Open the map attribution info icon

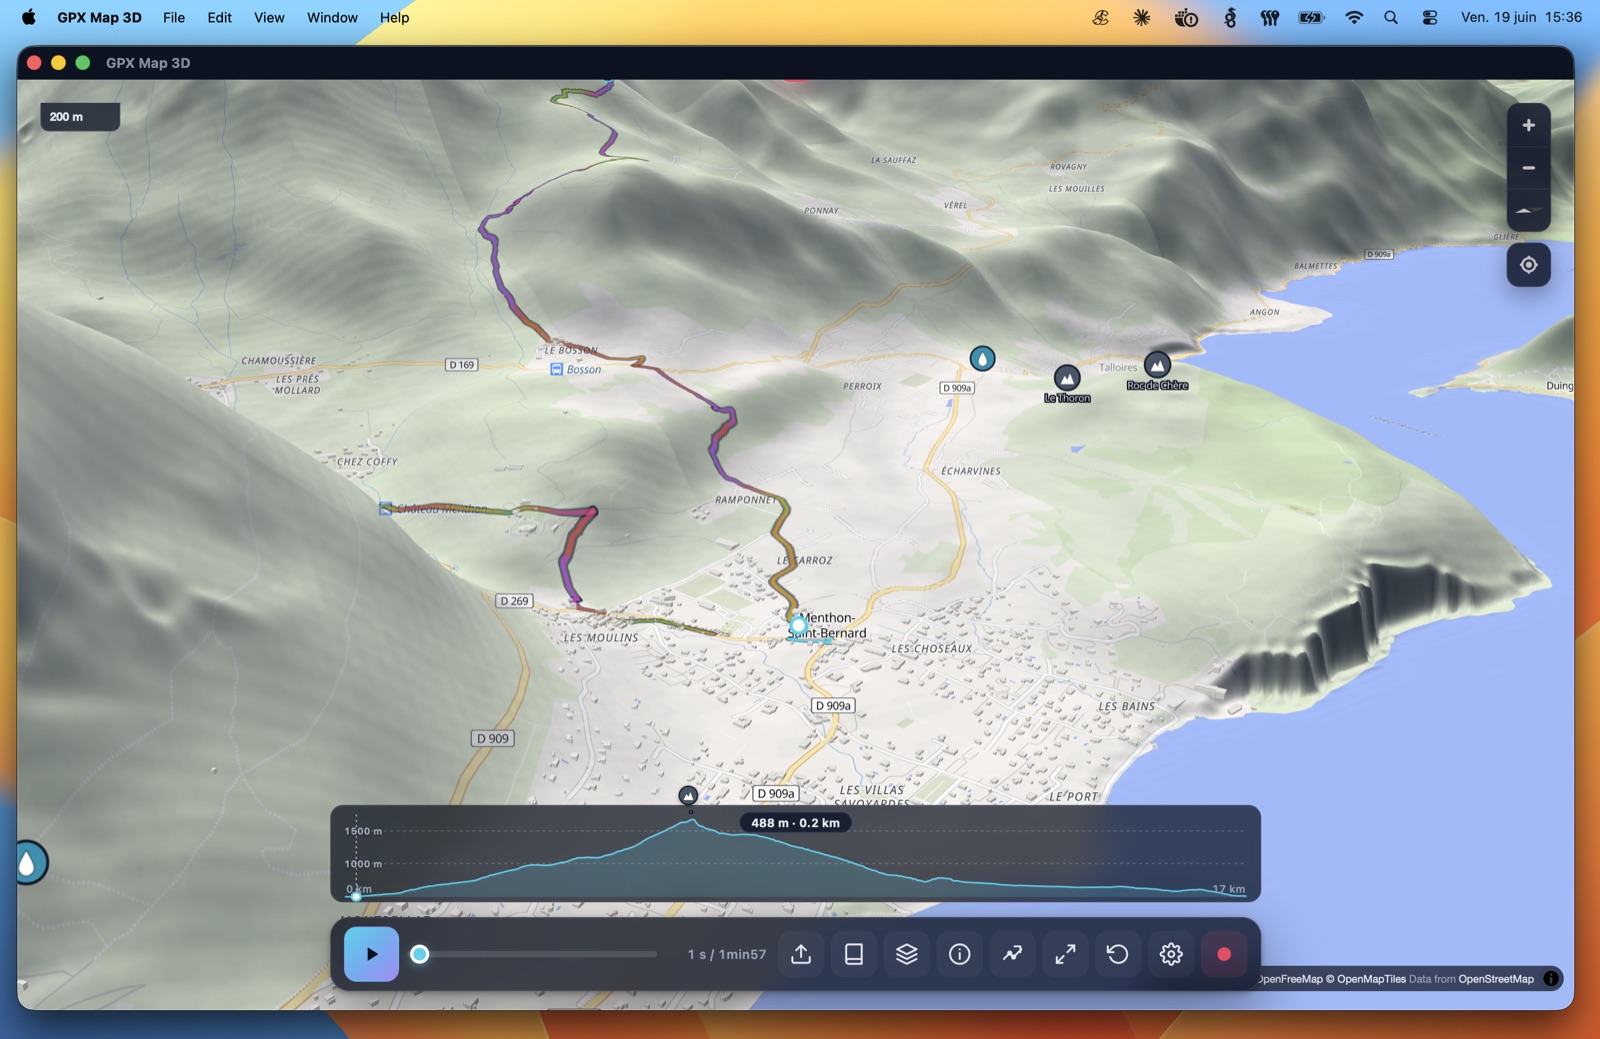(1551, 979)
